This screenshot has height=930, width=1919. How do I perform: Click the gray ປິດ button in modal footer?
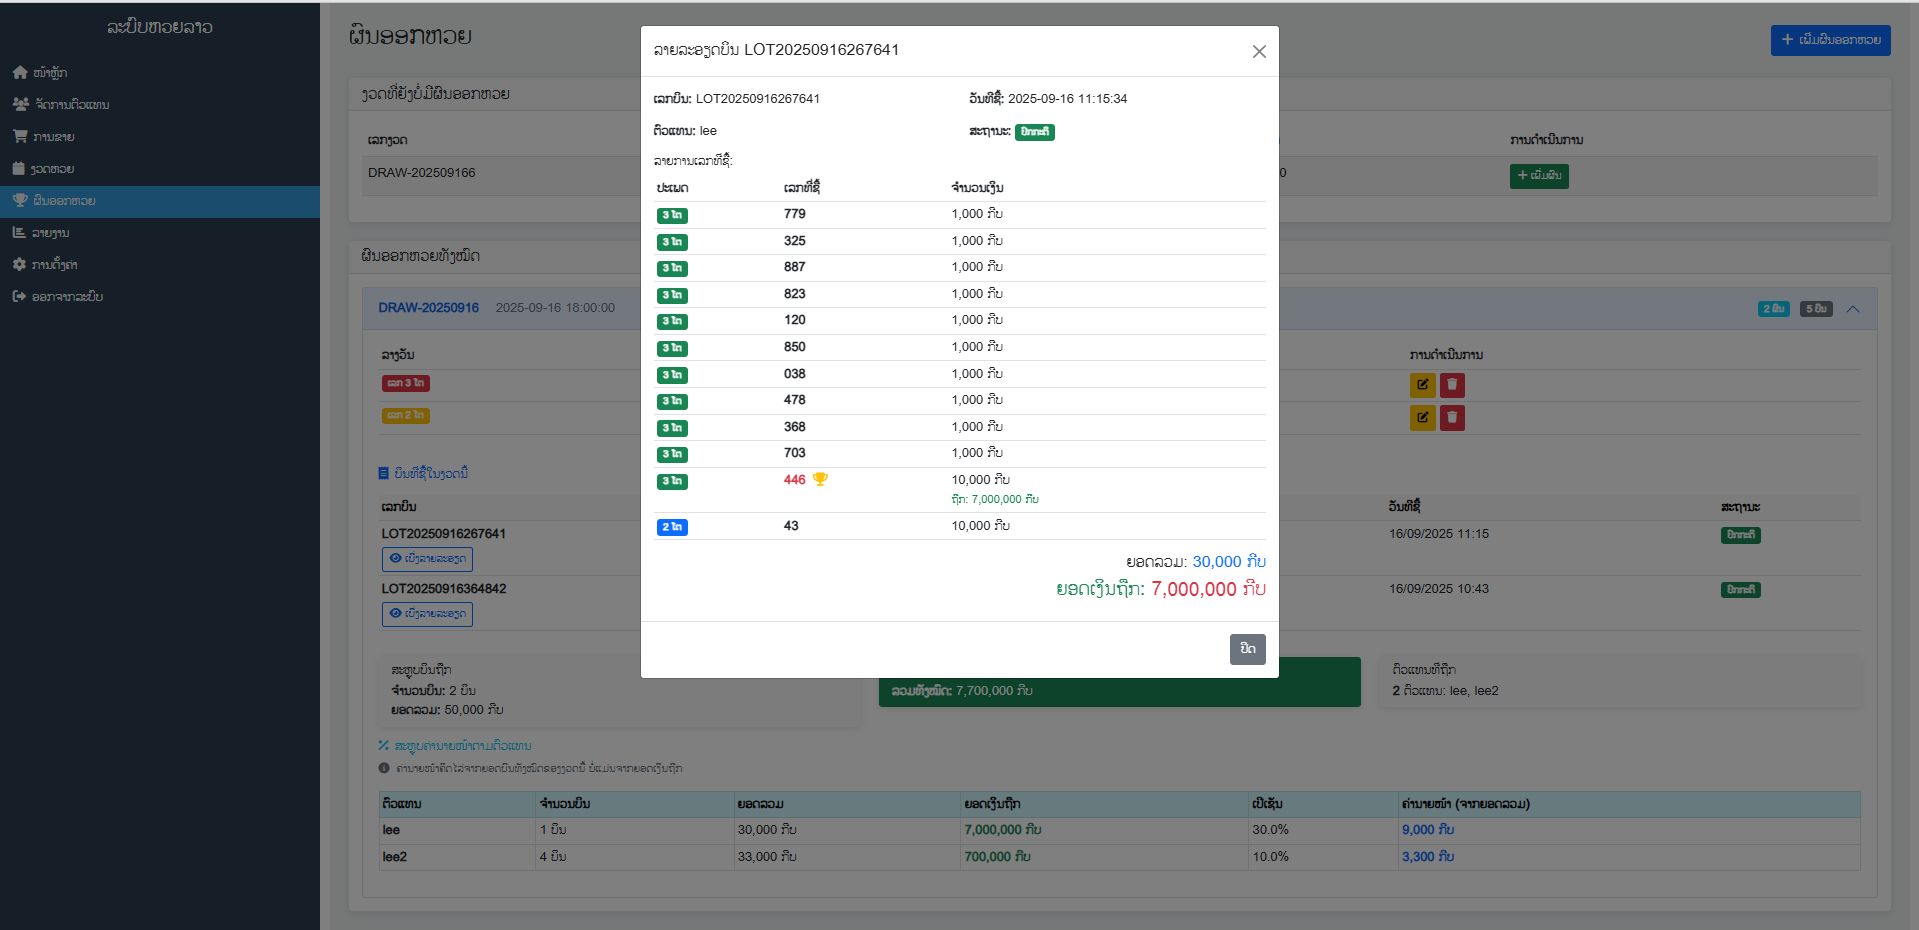coord(1247,649)
